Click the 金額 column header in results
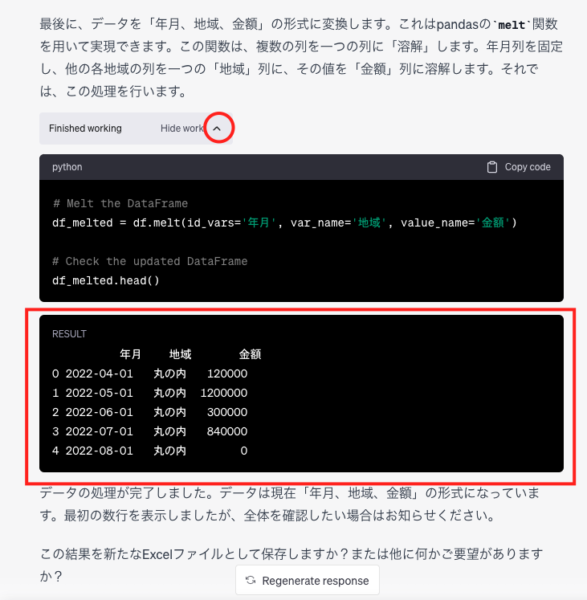 (250, 354)
